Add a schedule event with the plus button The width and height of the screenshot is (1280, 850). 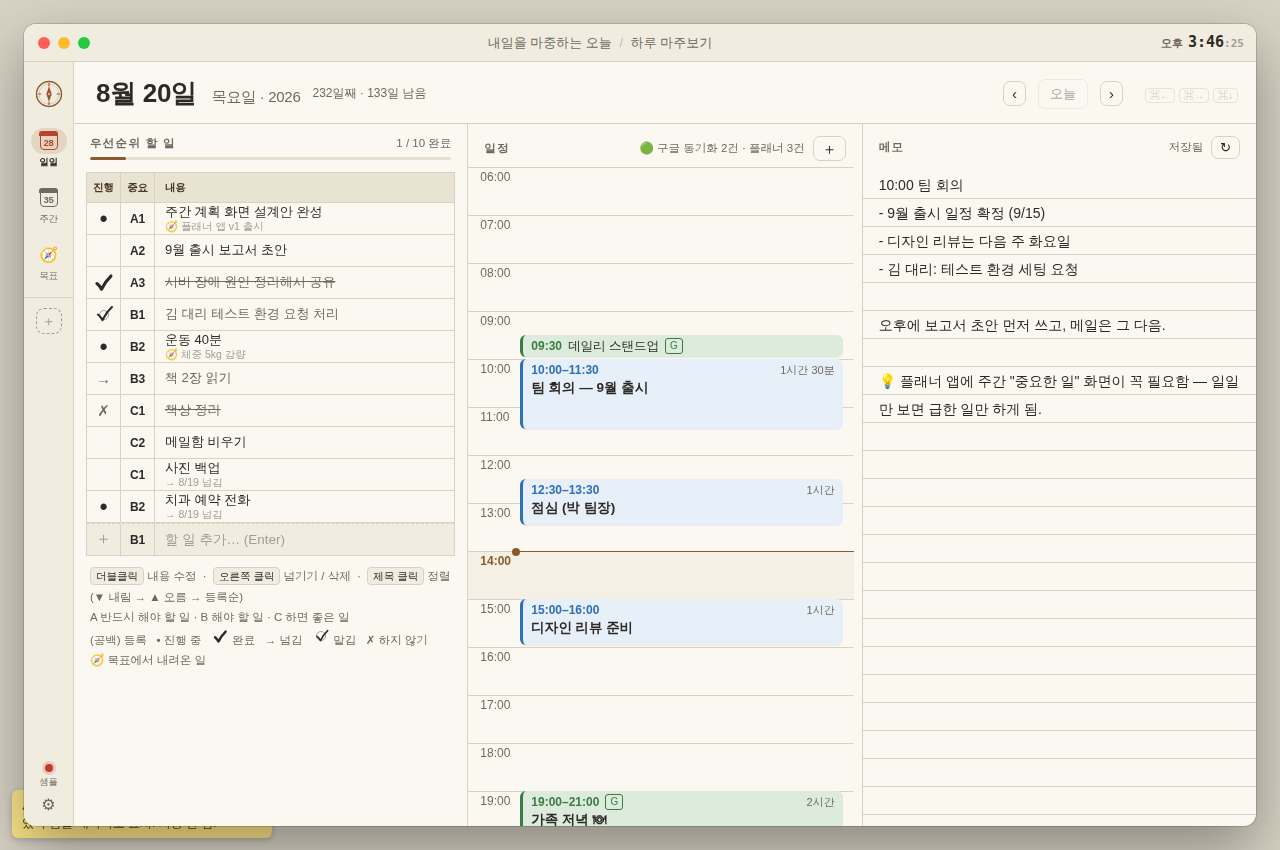[829, 148]
